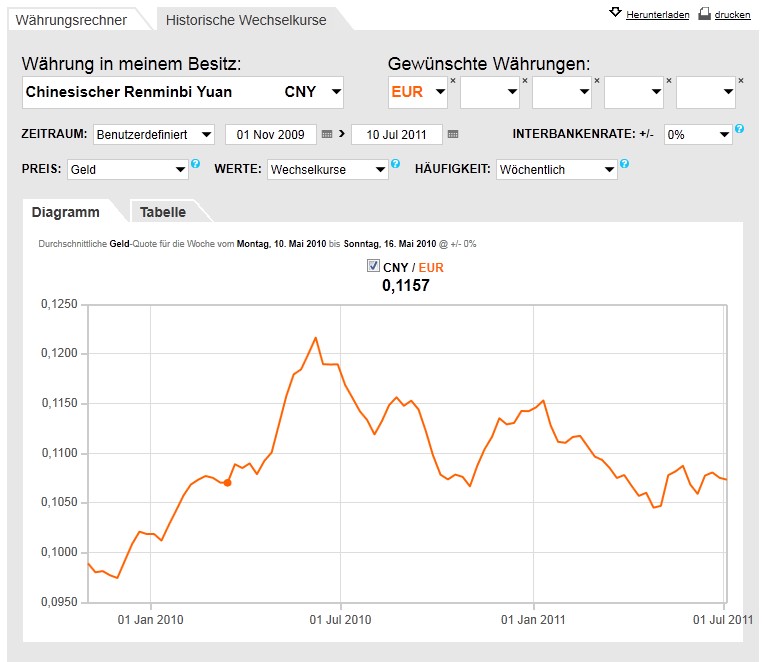Click the help icon beside HÄUFIGKEIT dropdown
Viewport: 762px width, 662px height.
coord(624,164)
